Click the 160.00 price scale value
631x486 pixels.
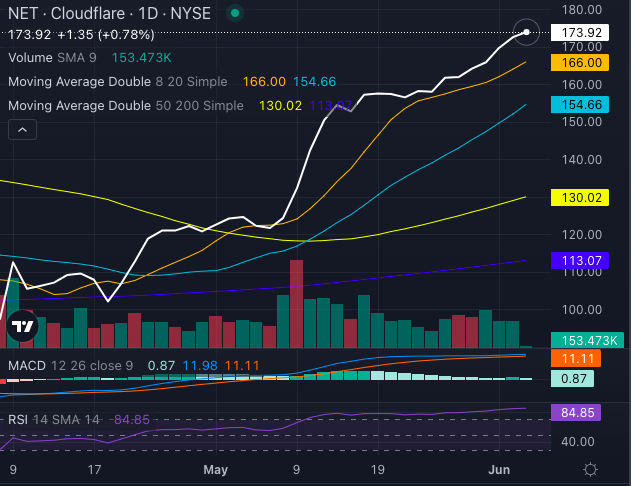[582, 84]
